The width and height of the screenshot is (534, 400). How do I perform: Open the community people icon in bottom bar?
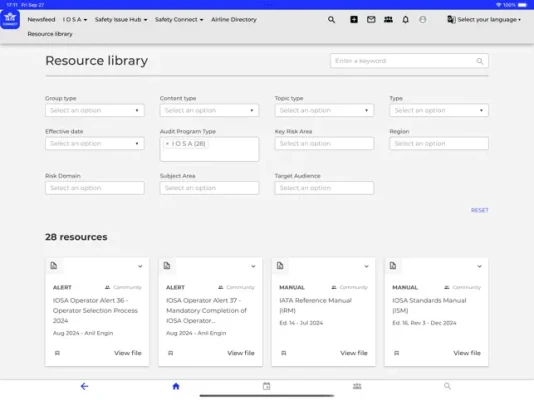(x=357, y=386)
